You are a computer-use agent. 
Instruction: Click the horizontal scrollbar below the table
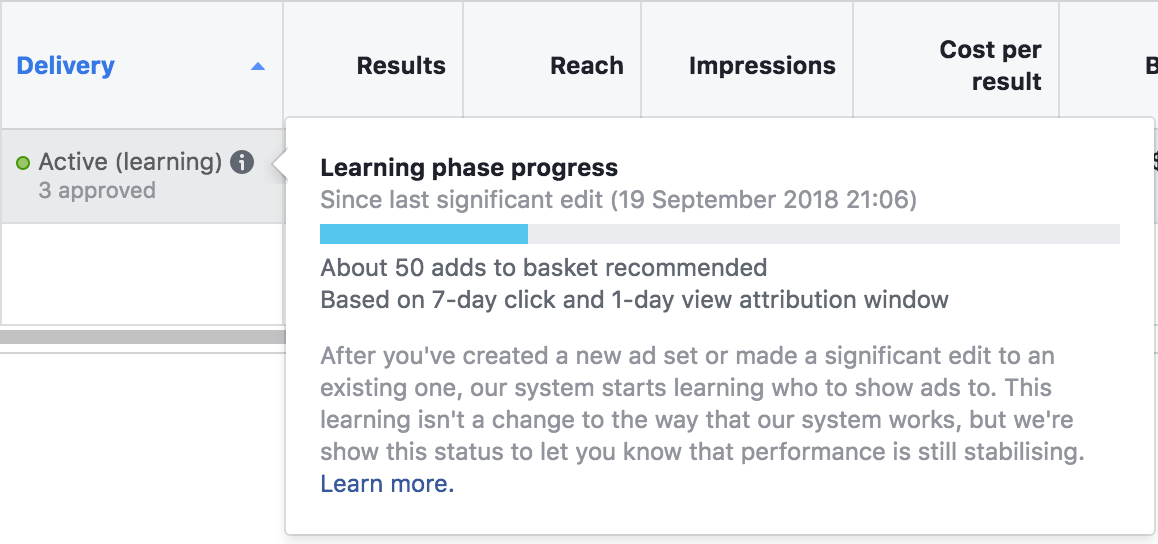coord(142,338)
